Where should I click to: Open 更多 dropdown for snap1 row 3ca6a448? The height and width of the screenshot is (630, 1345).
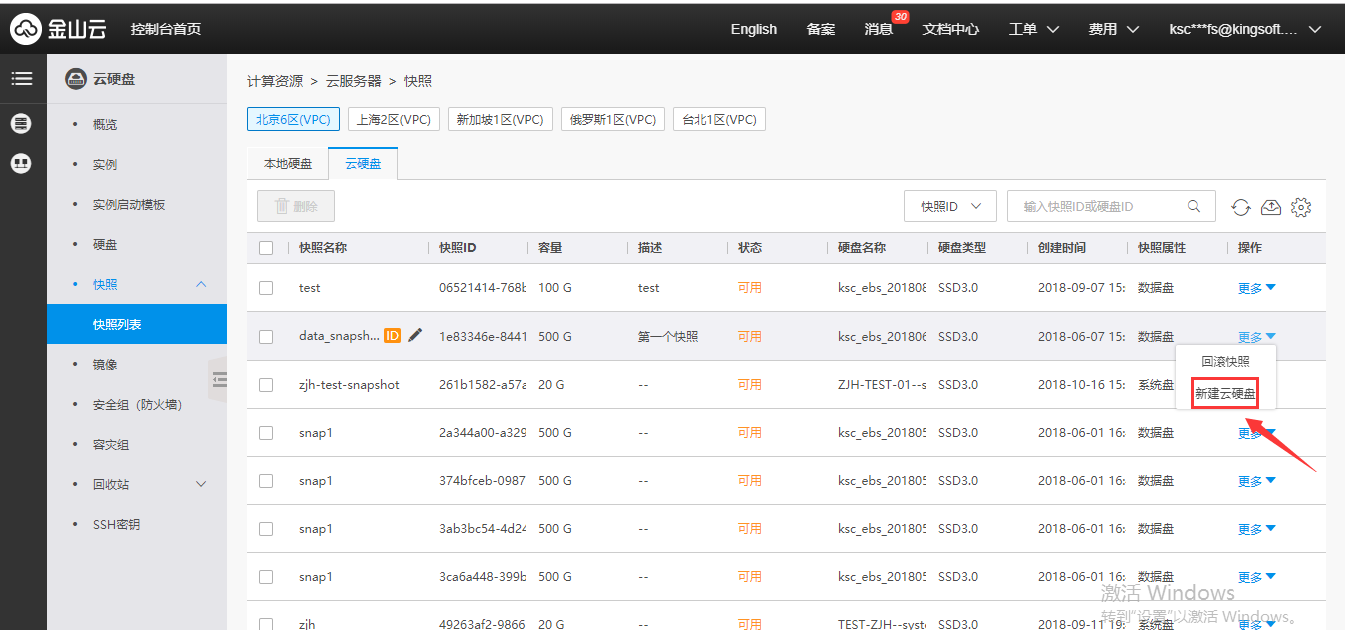tap(1257, 577)
